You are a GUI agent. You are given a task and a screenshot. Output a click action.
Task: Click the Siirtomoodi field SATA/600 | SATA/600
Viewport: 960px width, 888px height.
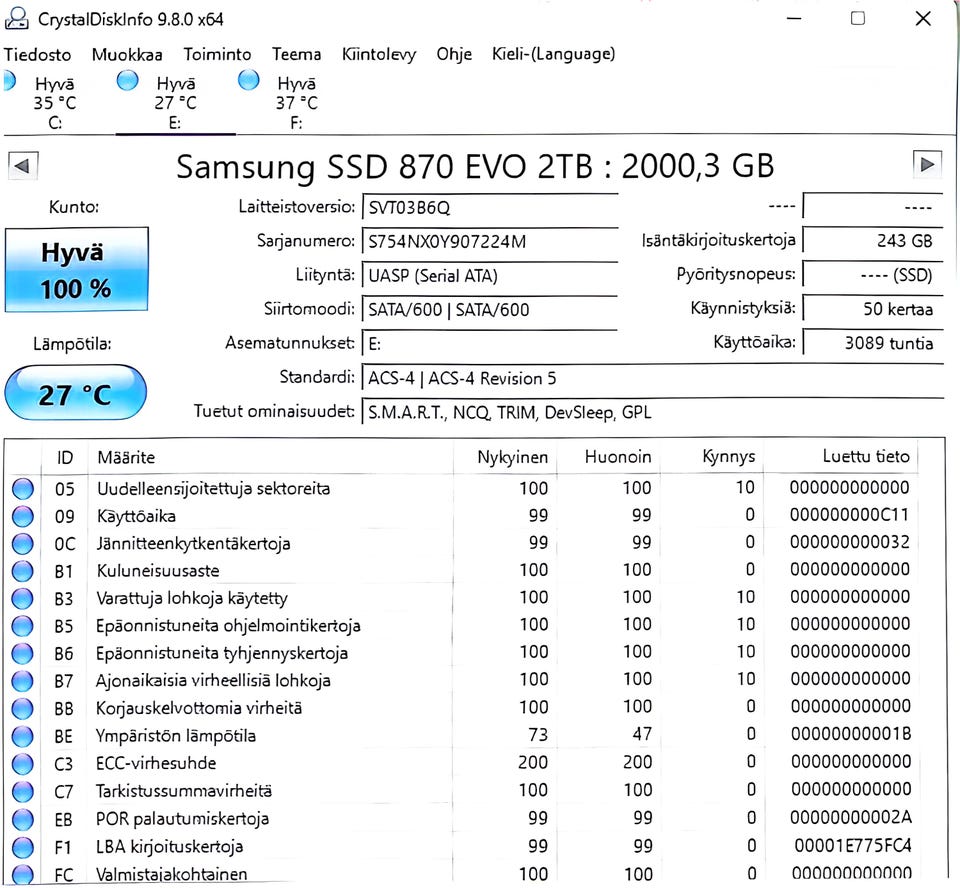click(490, 310)
